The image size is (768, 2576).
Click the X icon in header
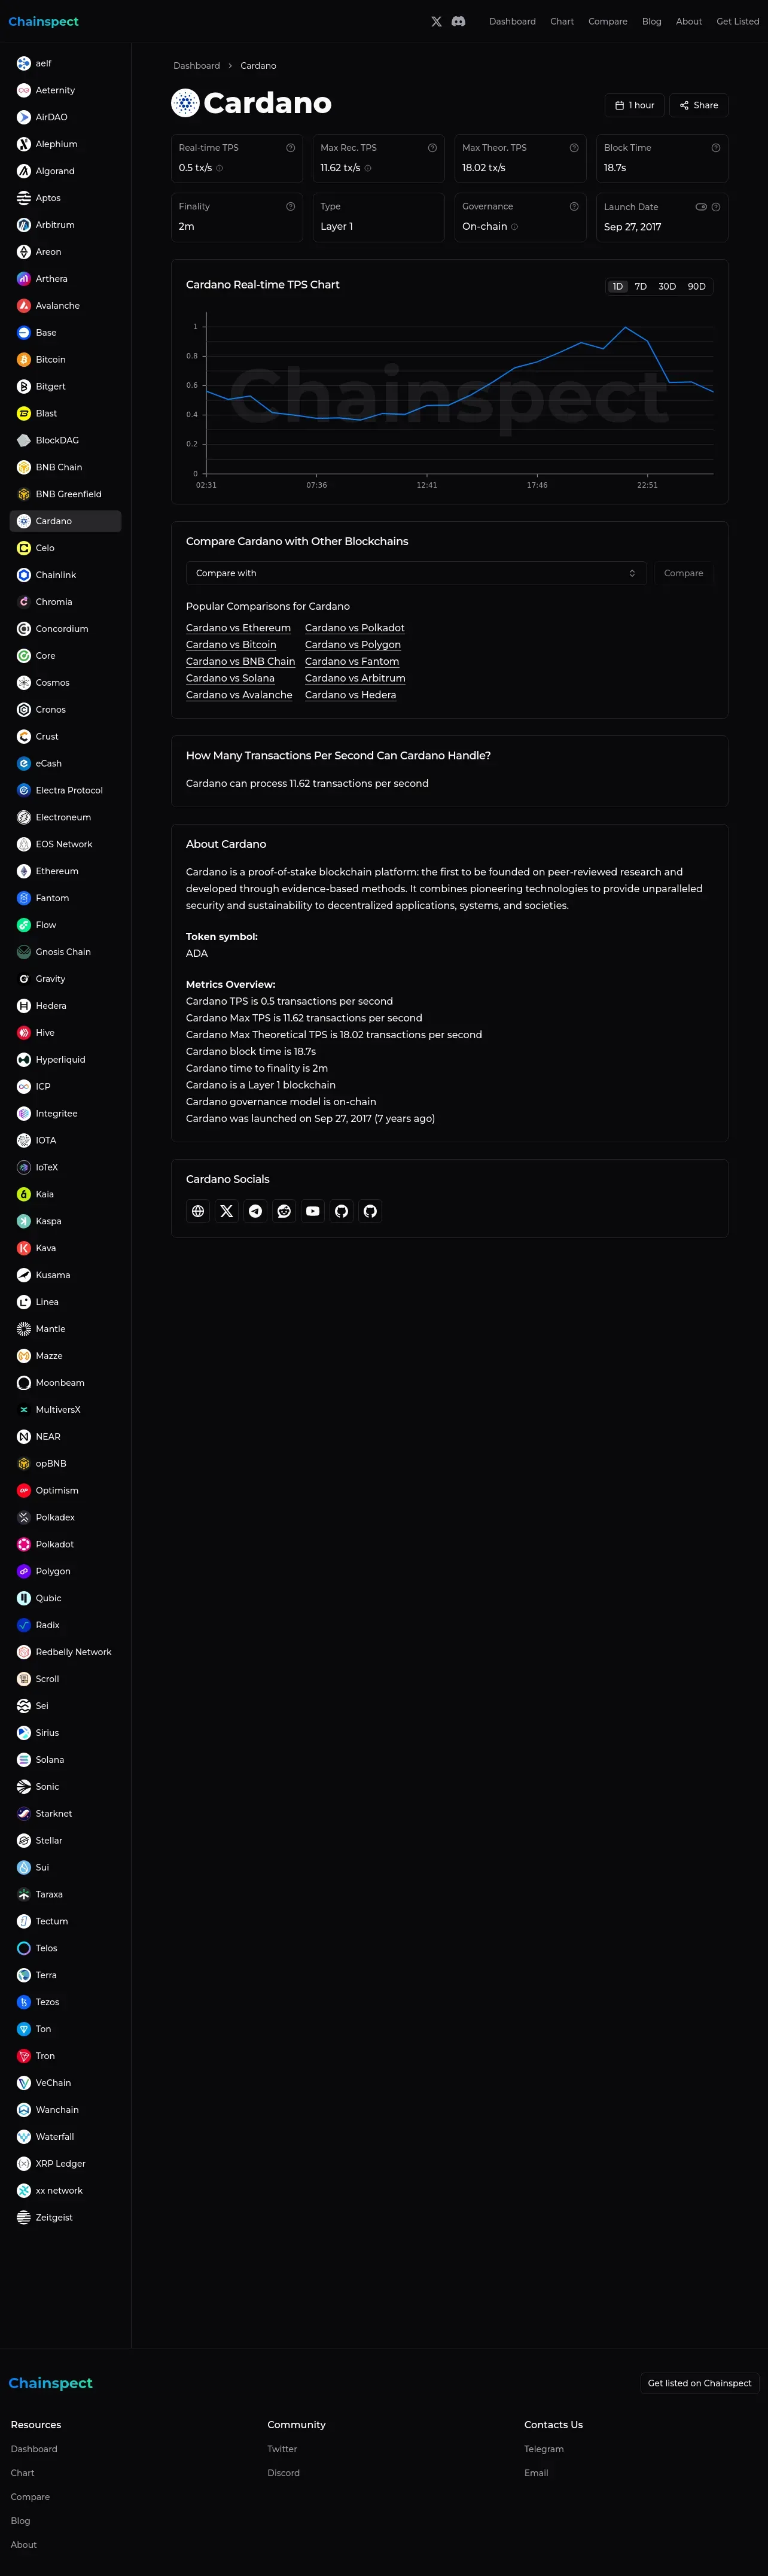(x=436, y=21)
